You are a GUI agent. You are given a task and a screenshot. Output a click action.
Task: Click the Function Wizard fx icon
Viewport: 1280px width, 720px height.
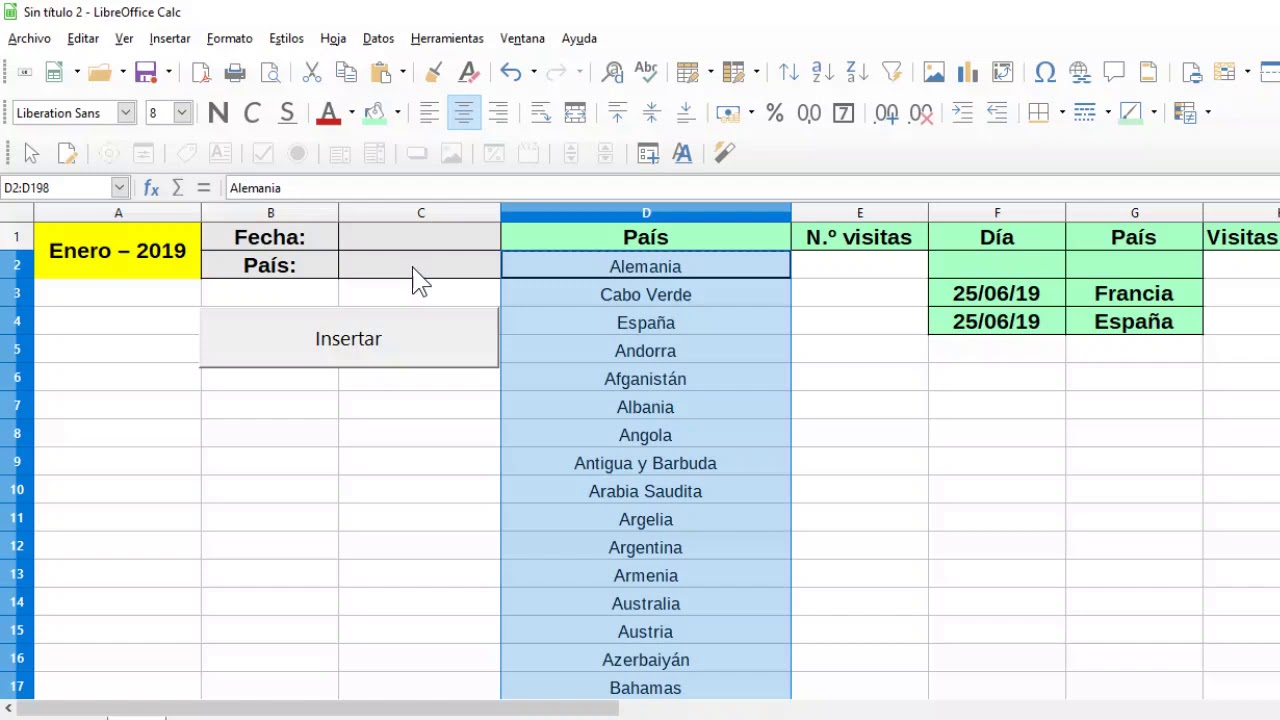(x=151, y=188)
